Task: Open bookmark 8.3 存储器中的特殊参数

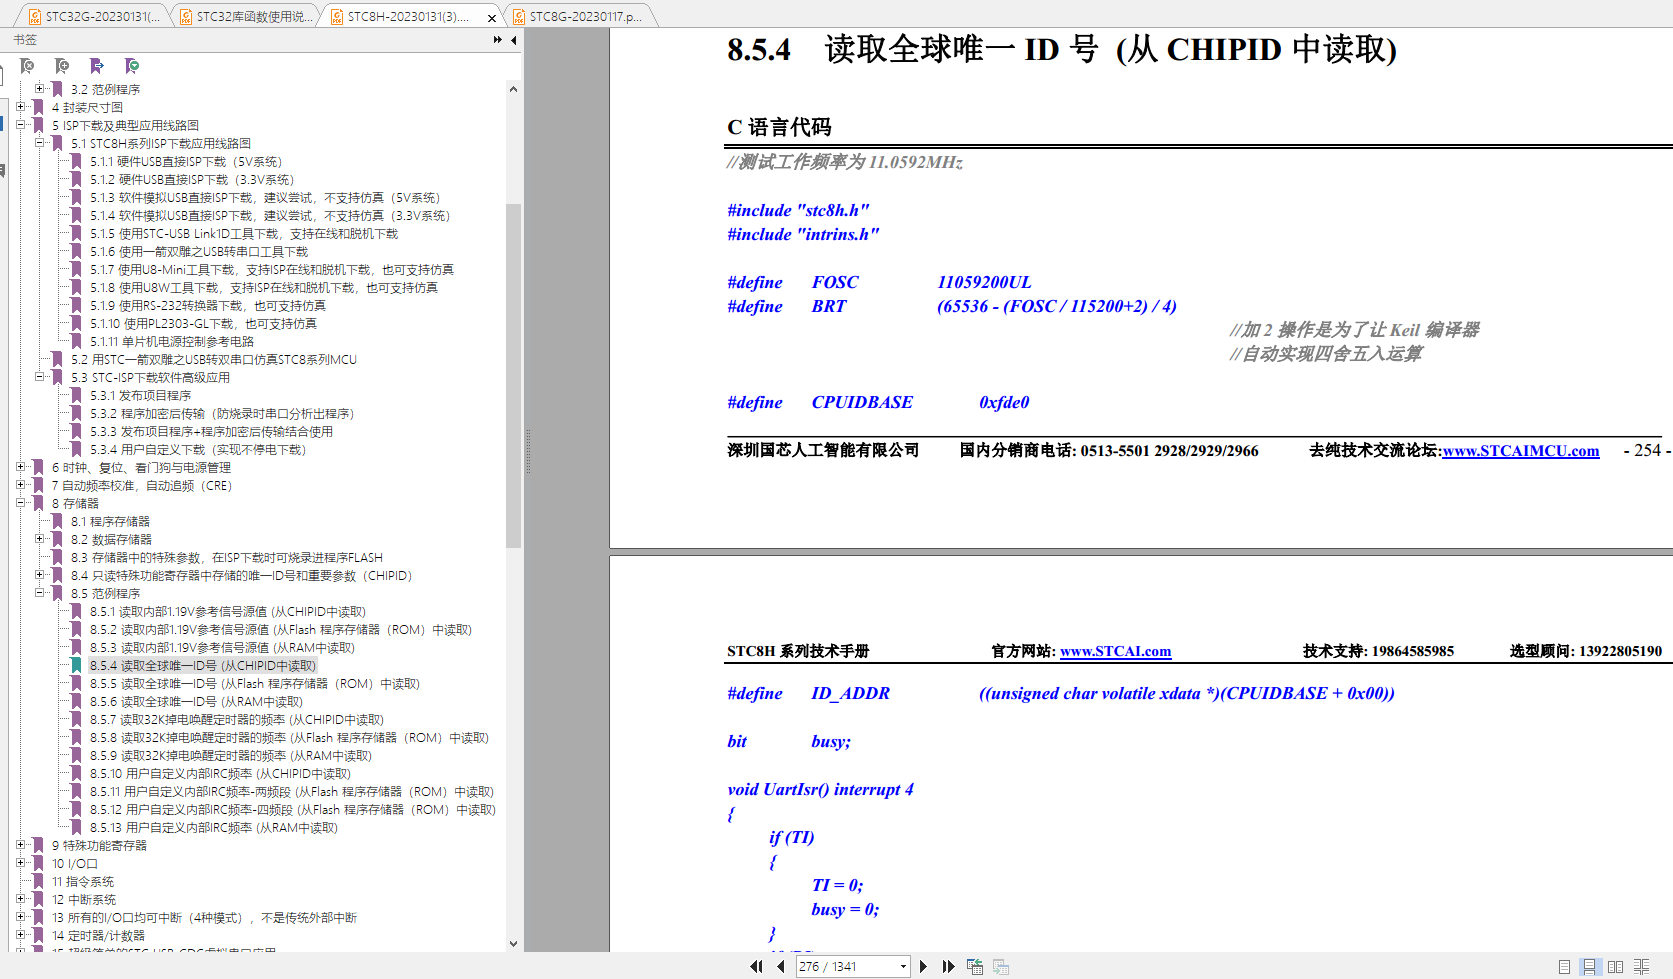Action: 226,558
